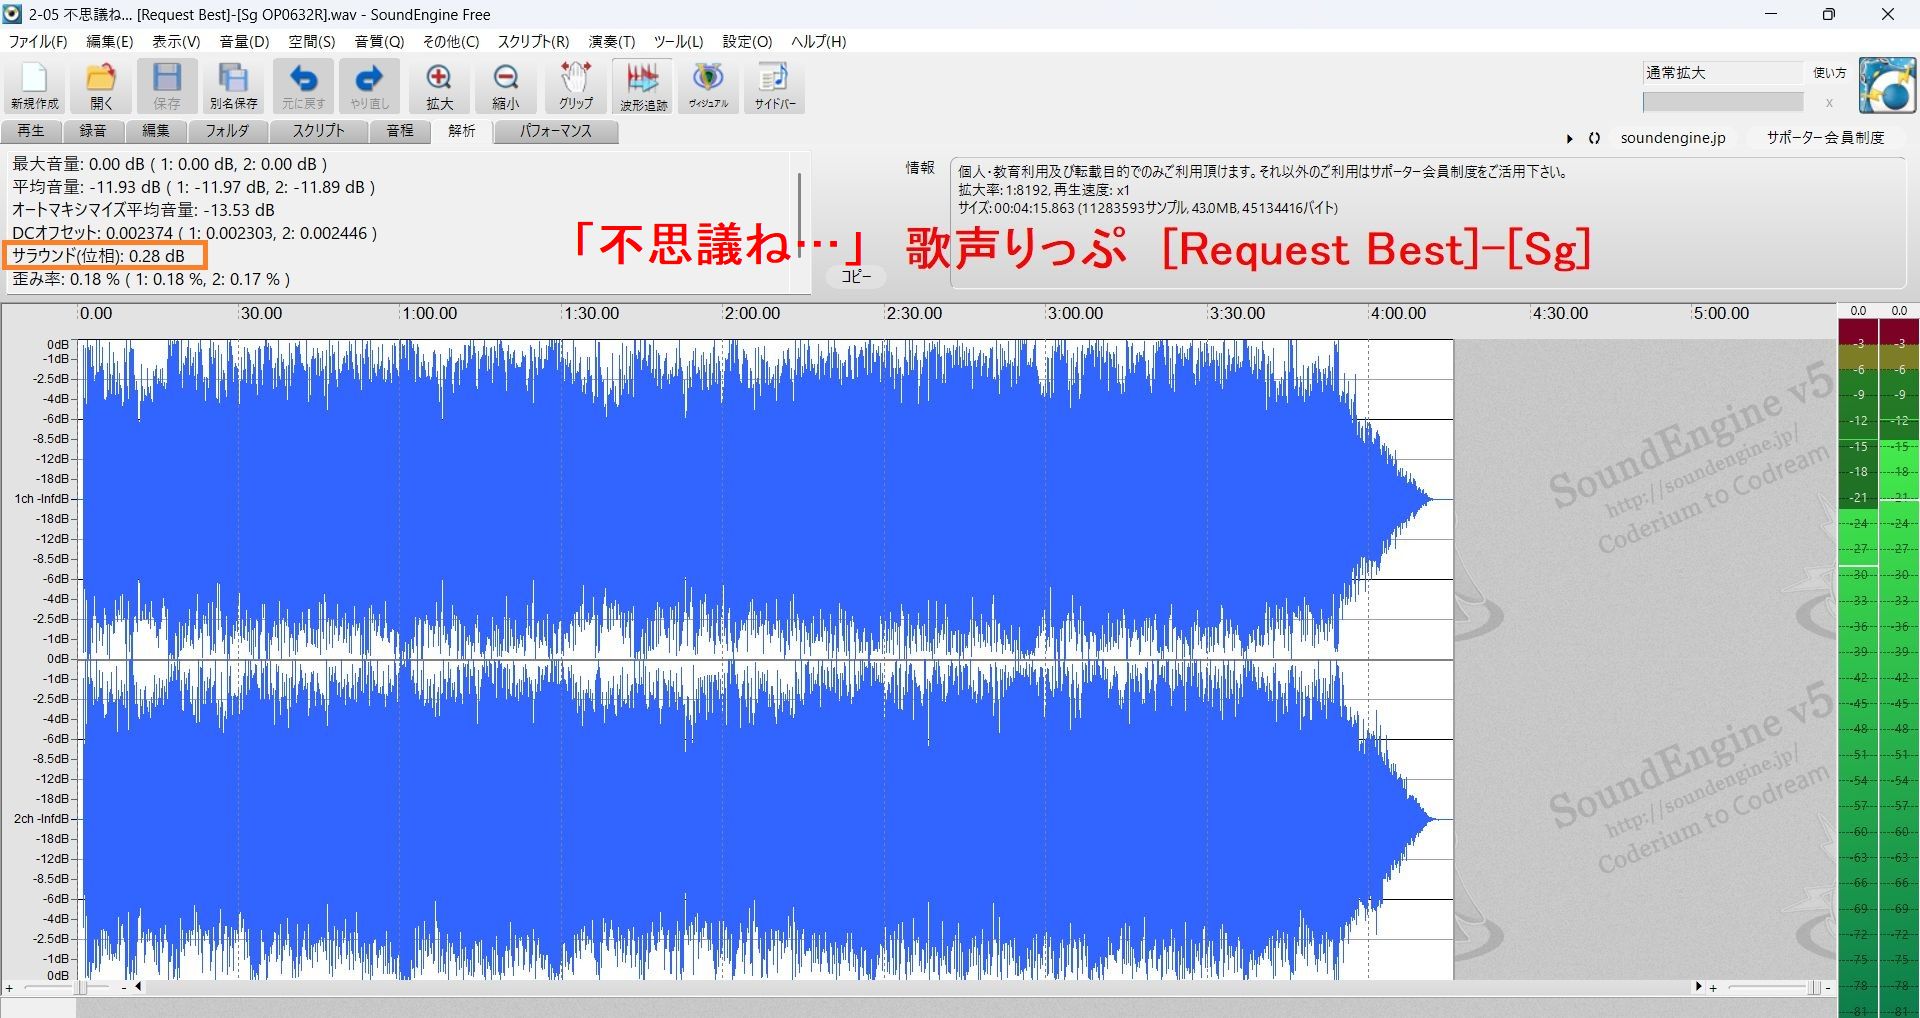Image resolution: width=1920 pixels, height=1018 pixels.
Task: Open the スクリプト(R) menu
Action: pyautogui.click(x=533, y=41)
